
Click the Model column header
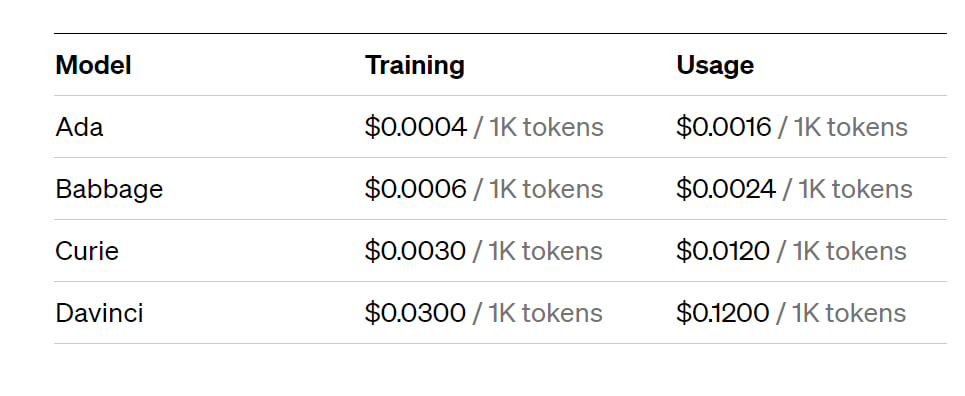[94, 65]
